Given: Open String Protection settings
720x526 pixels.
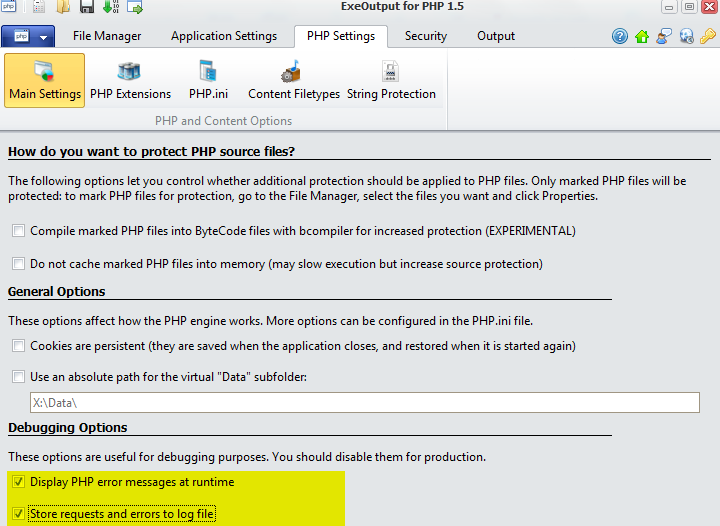Looking at the screenshot, I should 391,80.
